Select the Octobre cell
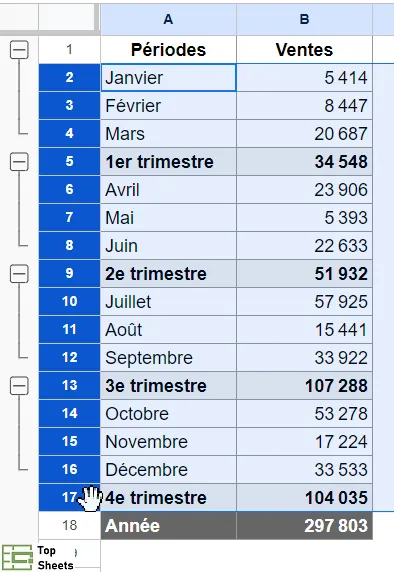This screenshot has height=572, width=394. click(x=168, y=414)
